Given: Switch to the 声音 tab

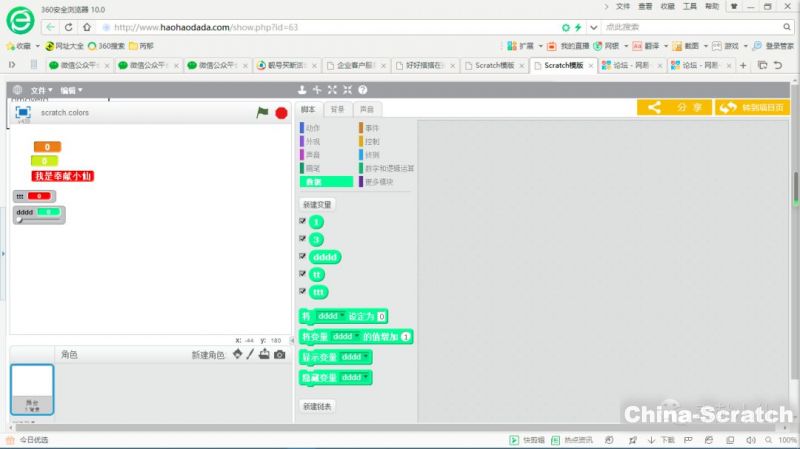Looking at the screenshot, I should pos(367,109).
